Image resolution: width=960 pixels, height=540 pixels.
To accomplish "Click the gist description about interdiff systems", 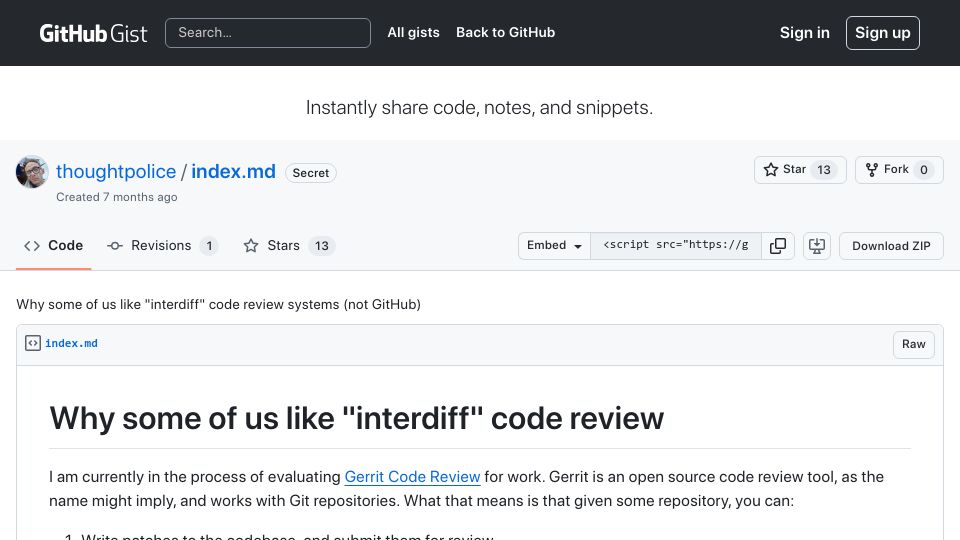I will tap(219, 304).
